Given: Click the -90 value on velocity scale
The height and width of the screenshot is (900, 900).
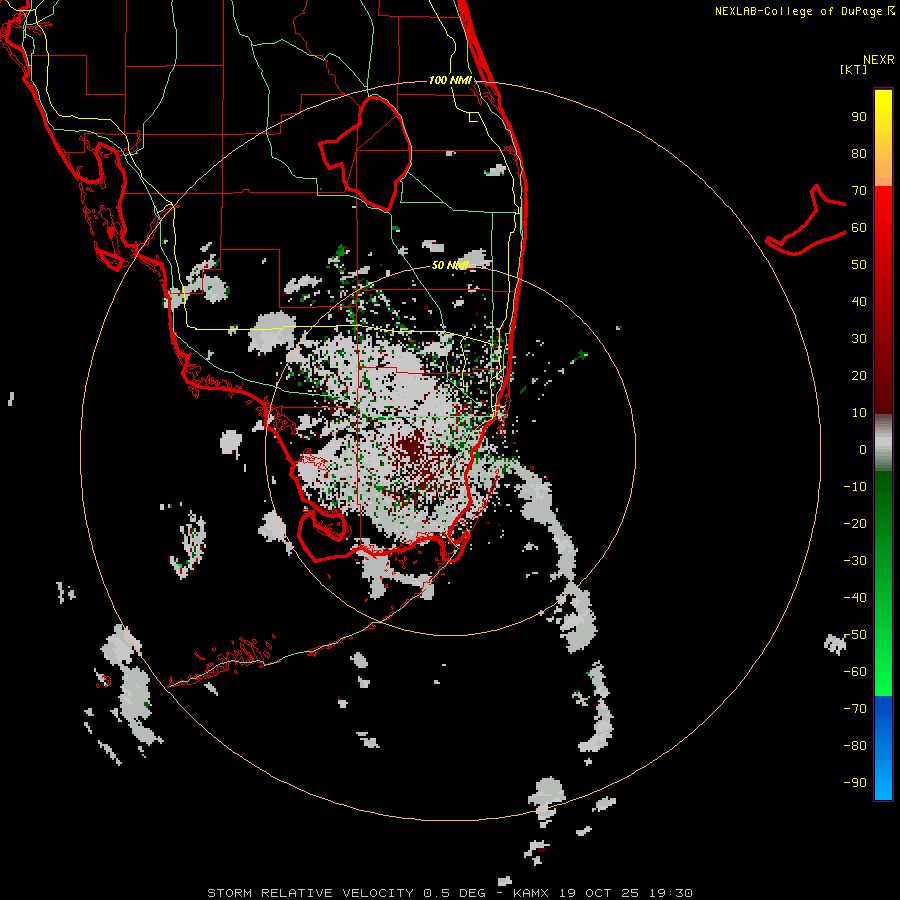Looking at the screenshot, I should click(855, 783).
